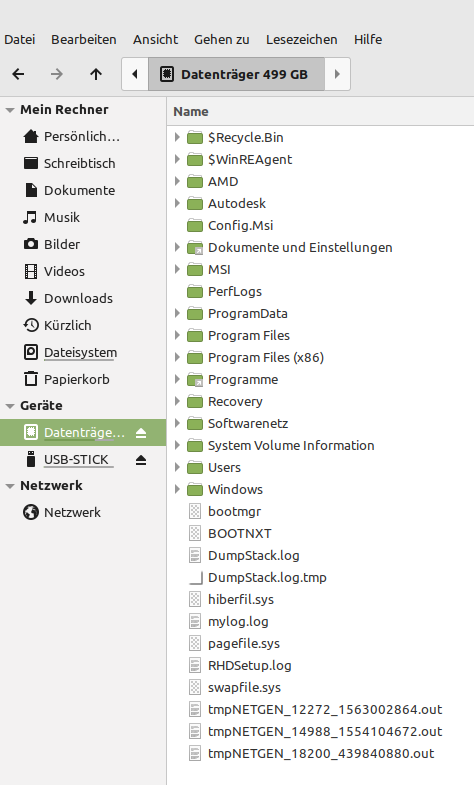This screenshot has width=474, height=785.
Task: Open the Ansicht menu
Action: pyautogui.click(x=155, y=40)
